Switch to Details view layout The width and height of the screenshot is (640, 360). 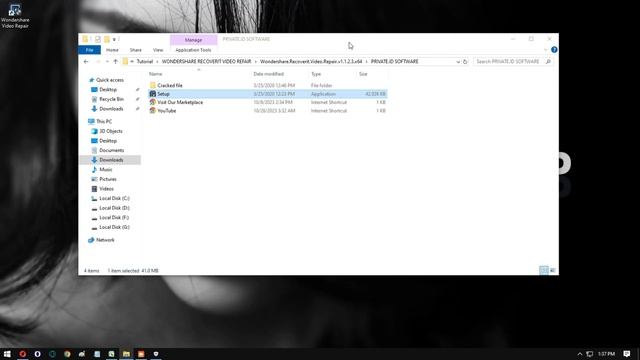click(x=544, y=270)
